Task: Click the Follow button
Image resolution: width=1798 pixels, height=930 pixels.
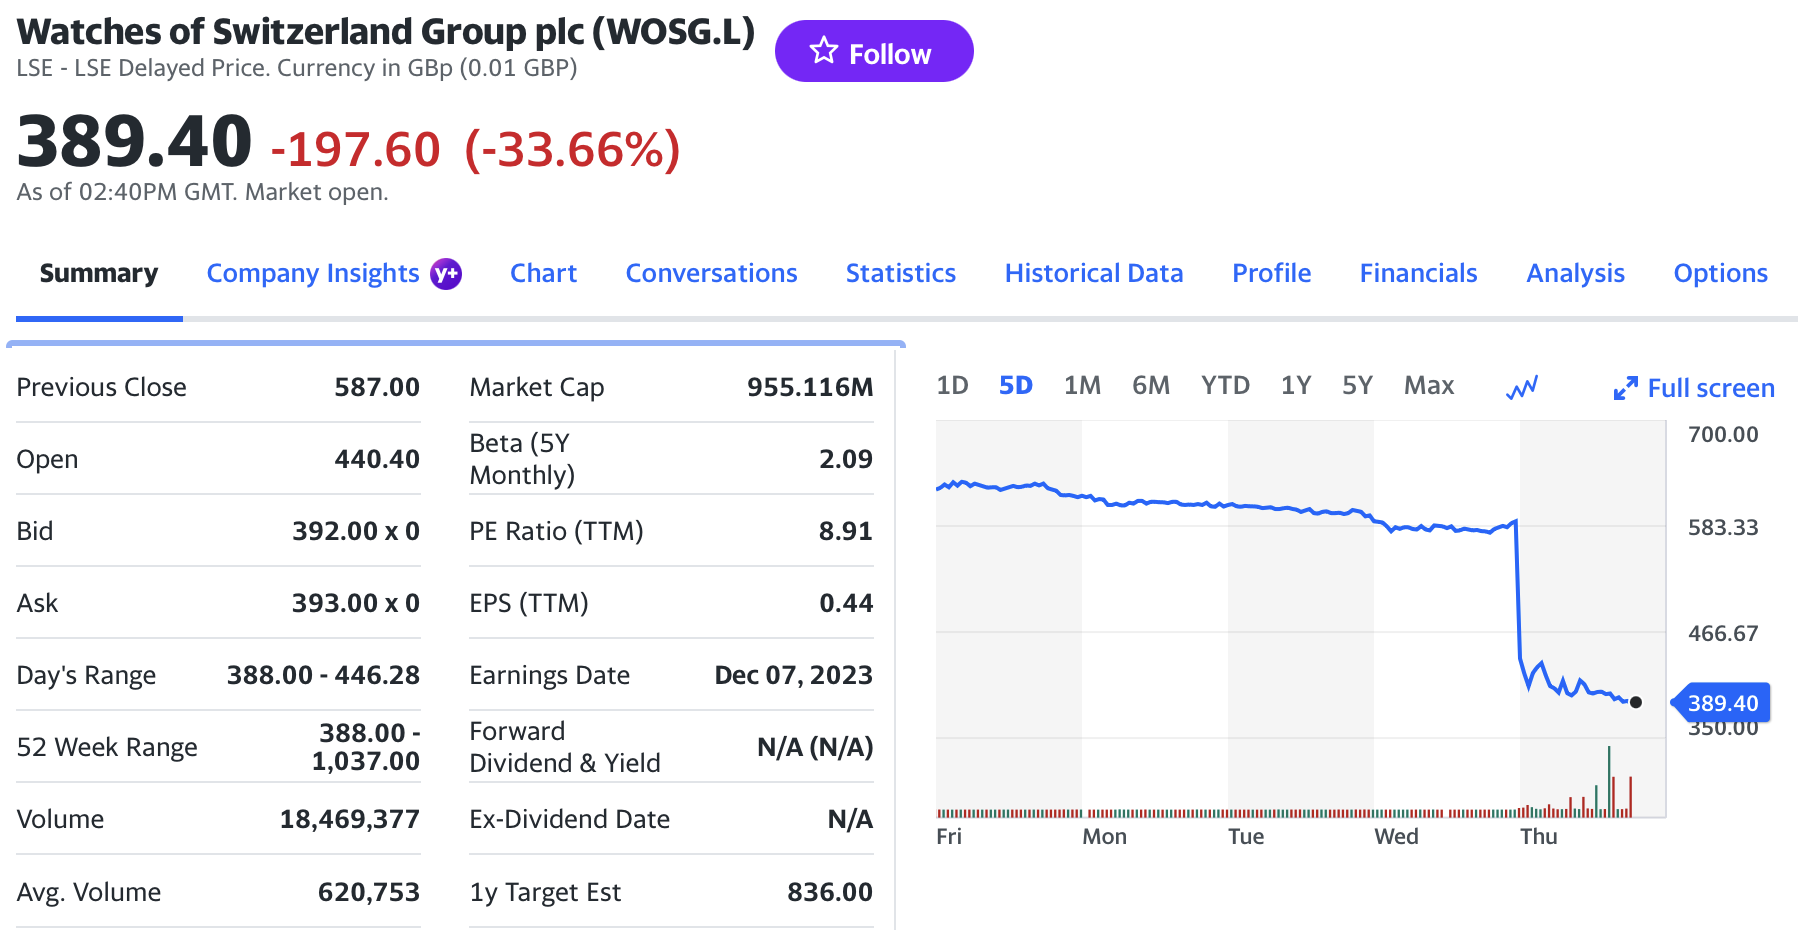Action: (873, 52)
